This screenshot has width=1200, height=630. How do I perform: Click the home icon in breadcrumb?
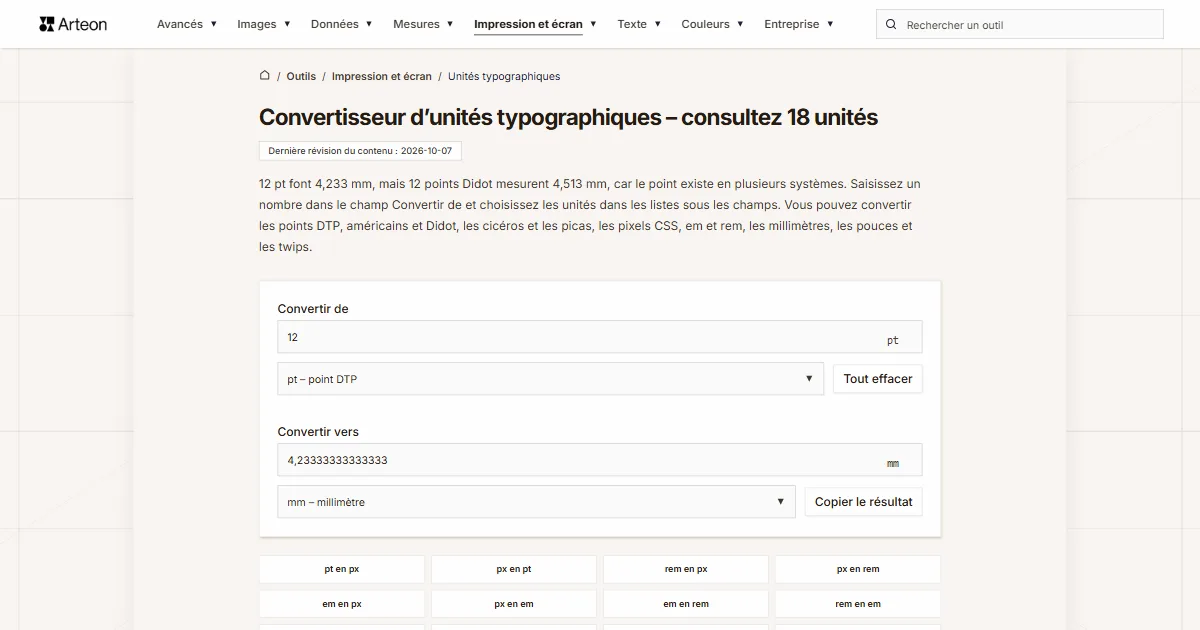265,75
